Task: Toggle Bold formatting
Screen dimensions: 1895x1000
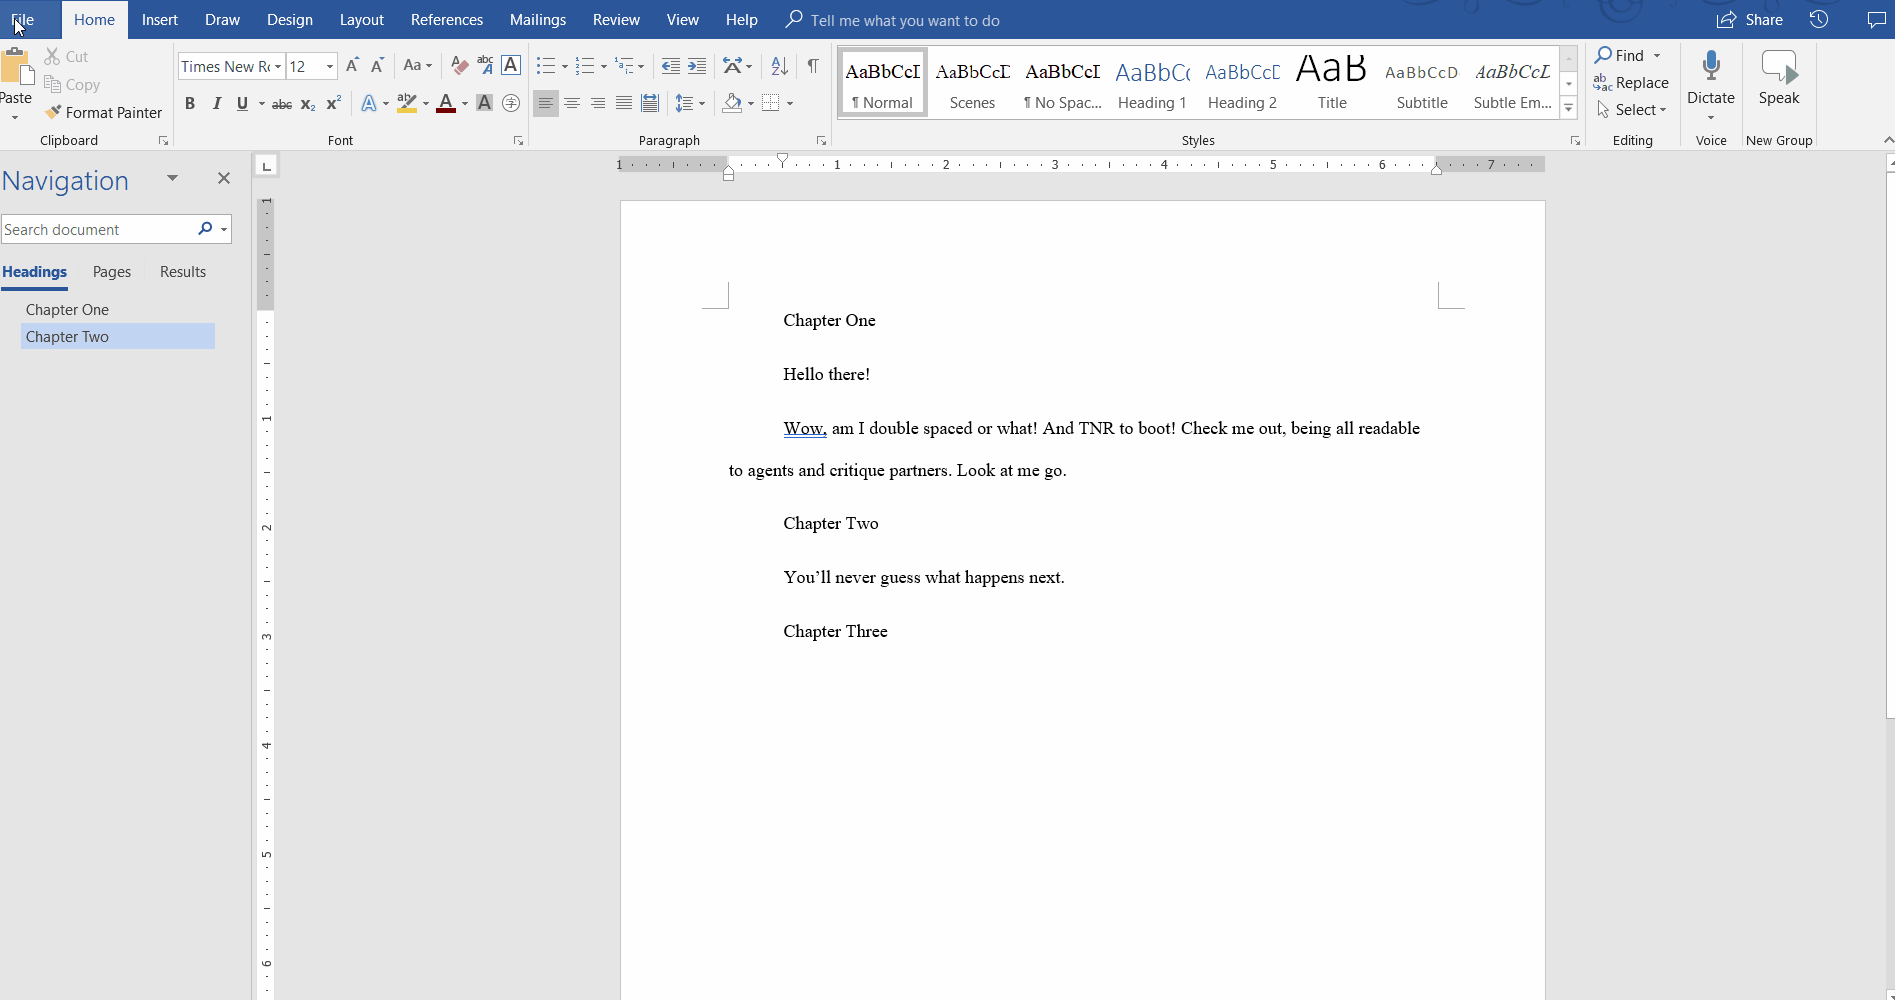Action: (190, 103)
